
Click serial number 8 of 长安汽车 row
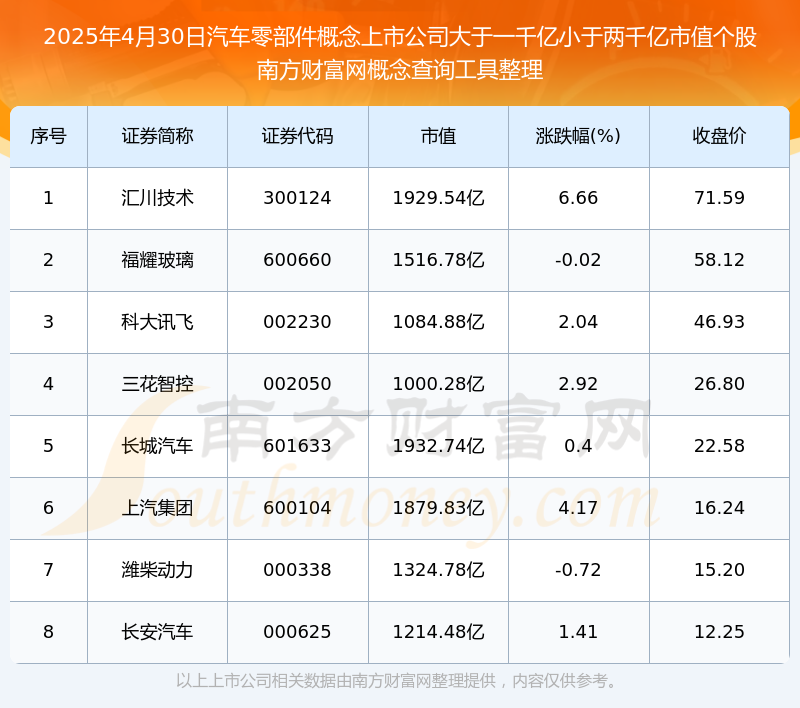(48, 632)
